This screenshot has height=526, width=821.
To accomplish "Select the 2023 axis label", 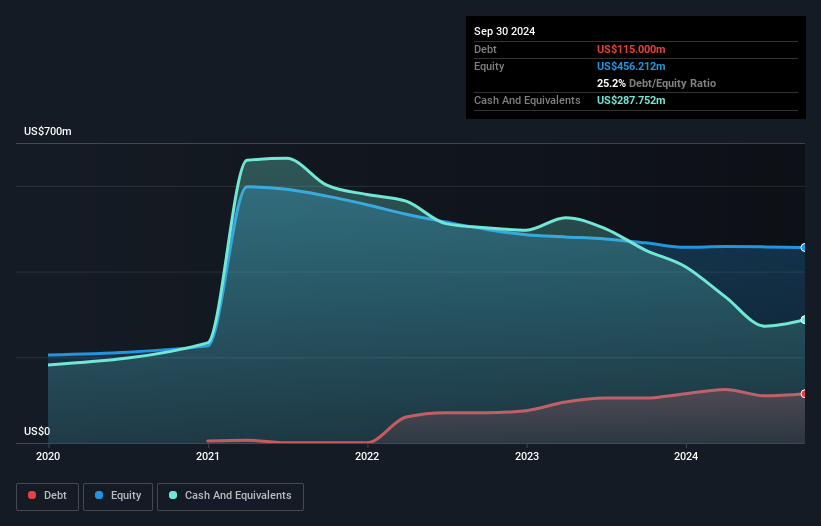I will (x=527, y=456).
